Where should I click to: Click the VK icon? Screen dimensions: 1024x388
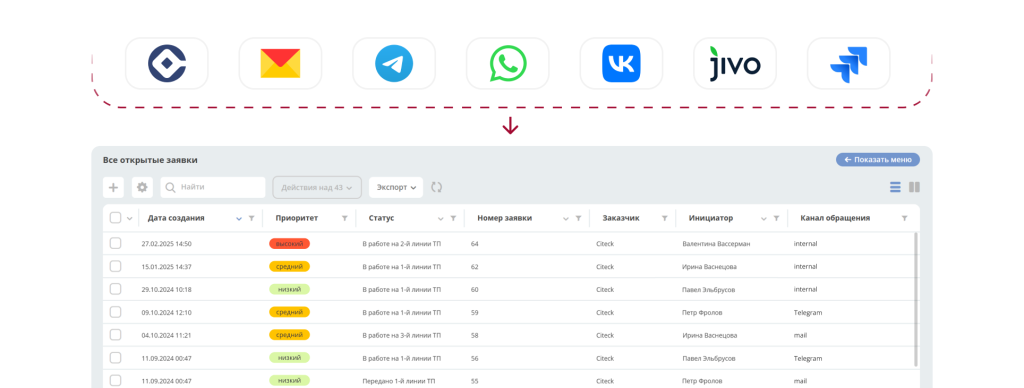tap(621, 63)
